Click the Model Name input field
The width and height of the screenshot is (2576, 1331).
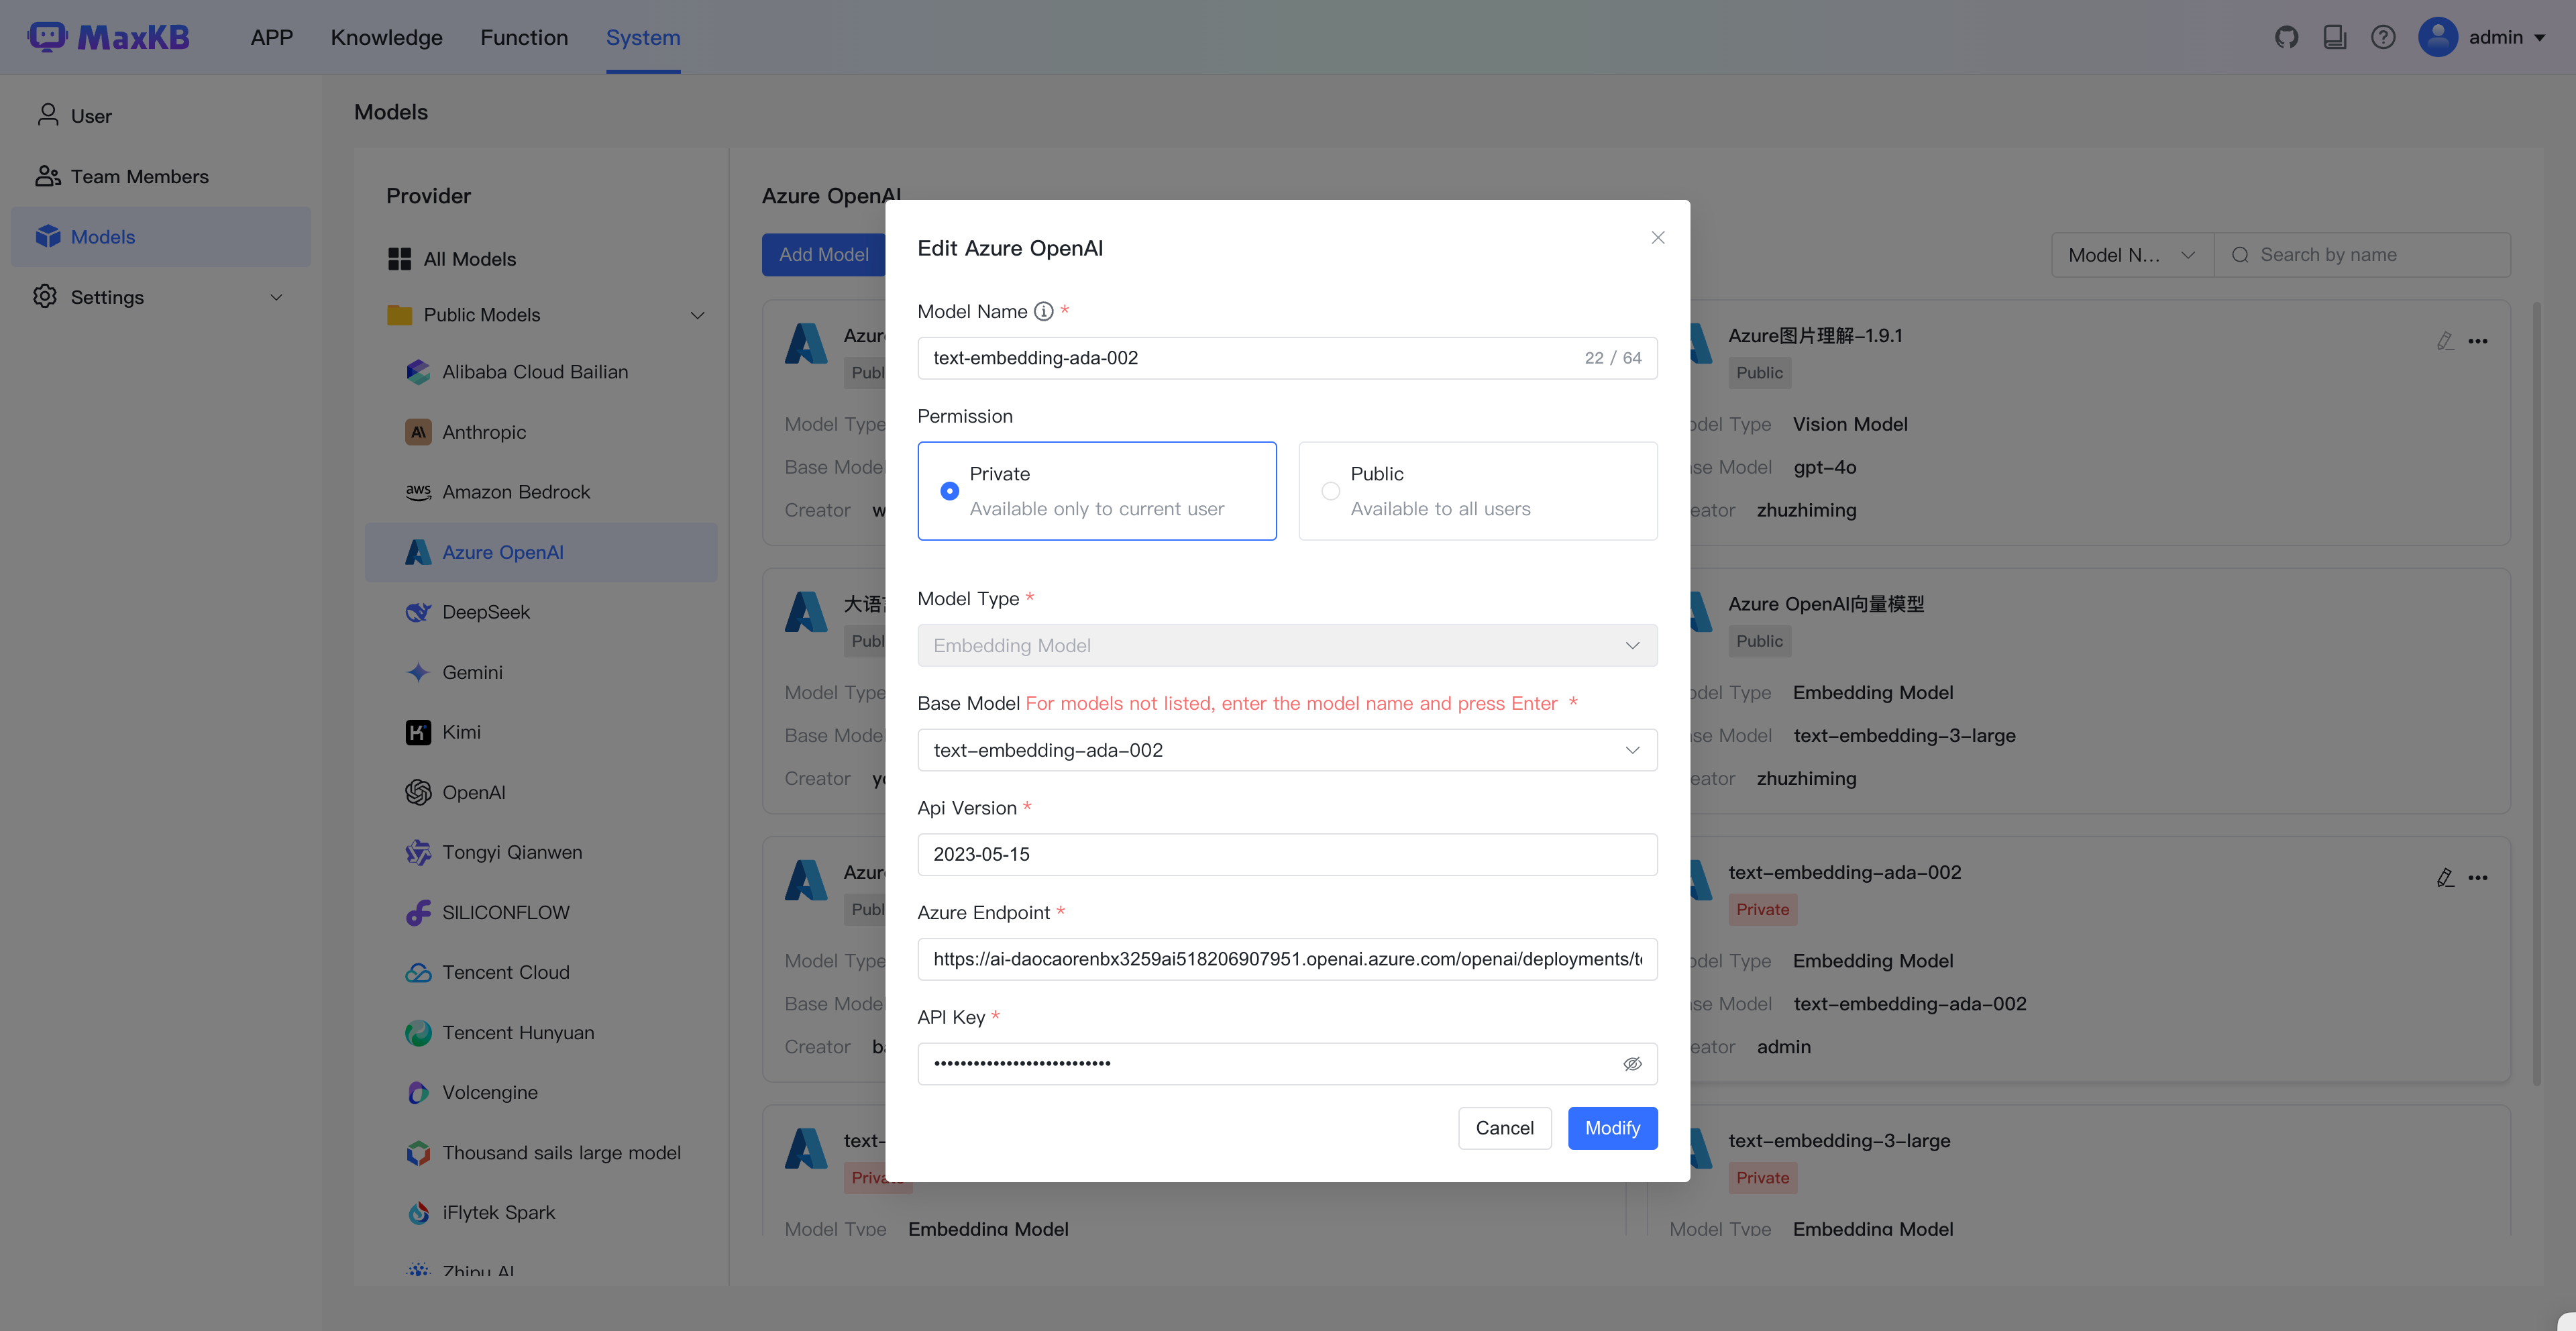1287,358
